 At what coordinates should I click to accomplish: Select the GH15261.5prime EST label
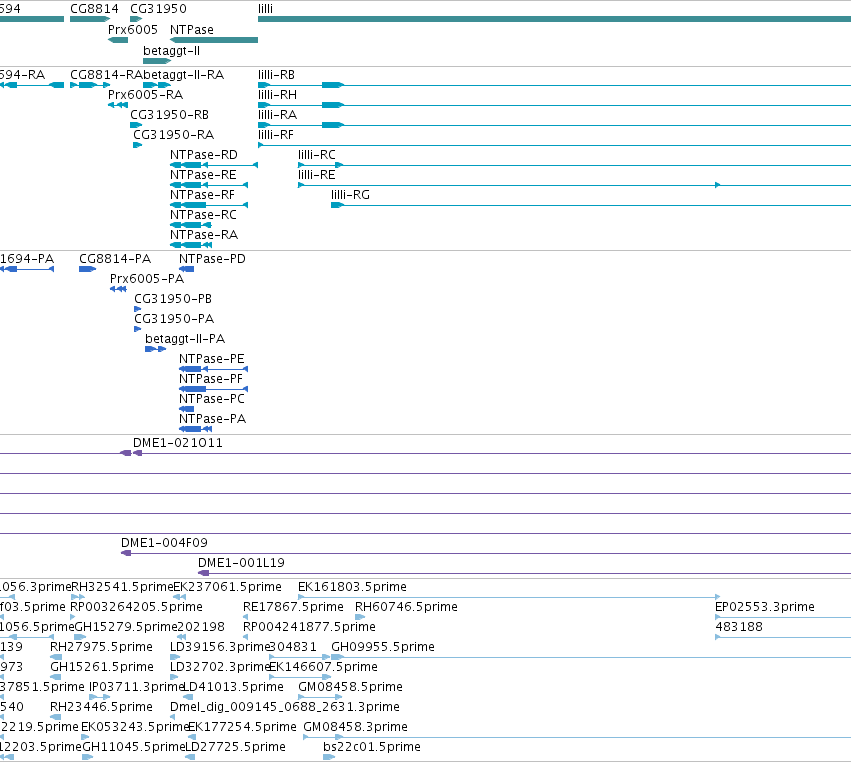pyautogui.click(x=101, y=667)
